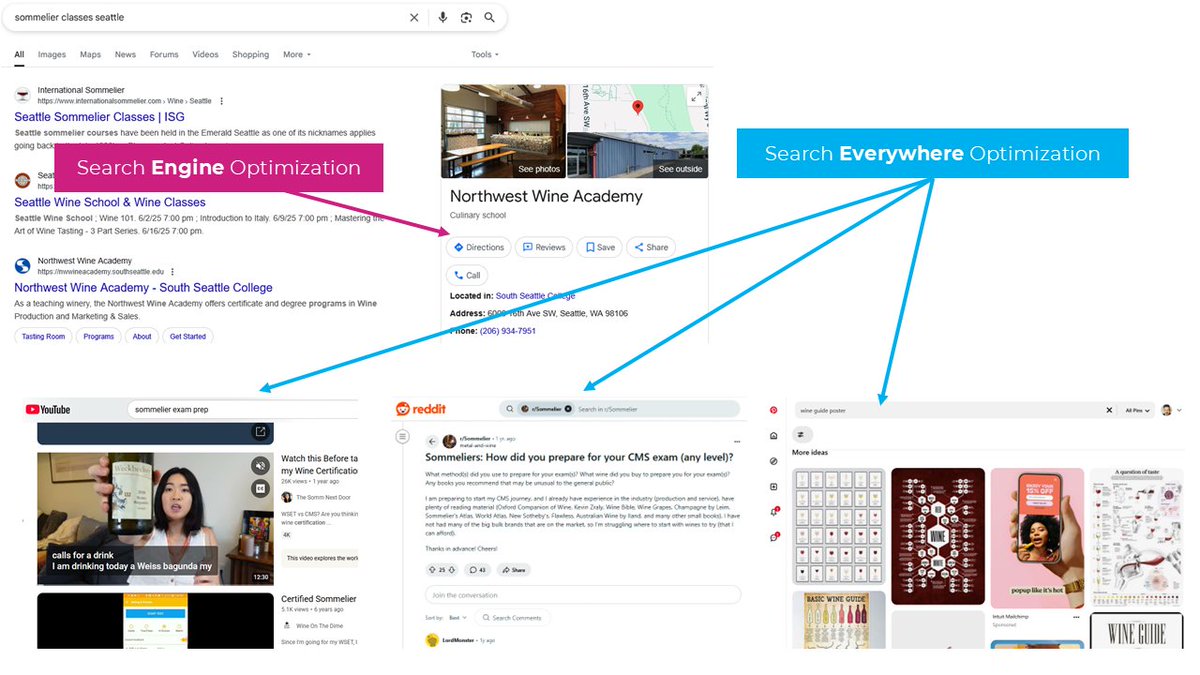Switch to the Videos search tab

206,55
